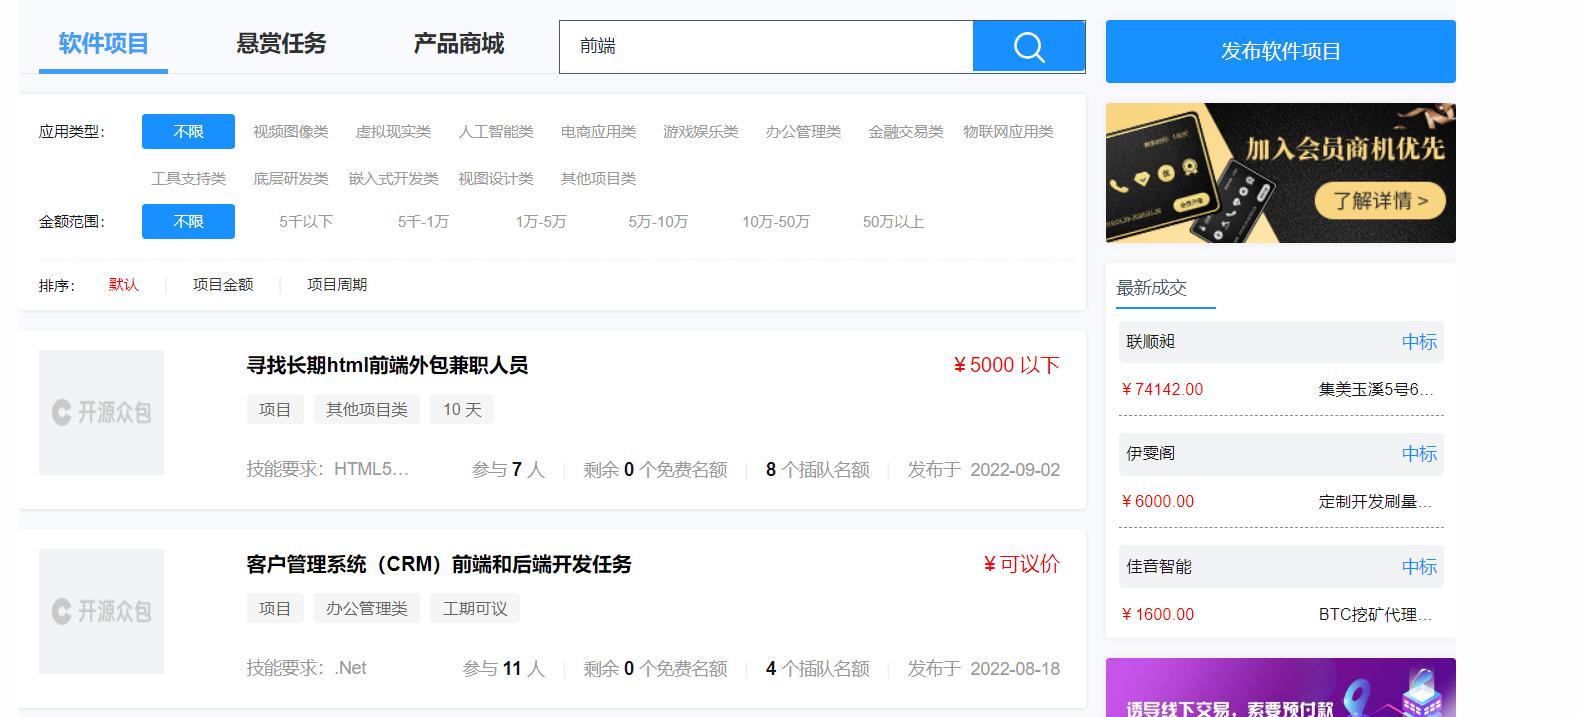Sort by 项目金额
The width and height of the screenshot is (1580, 717).
pos(223,285)
